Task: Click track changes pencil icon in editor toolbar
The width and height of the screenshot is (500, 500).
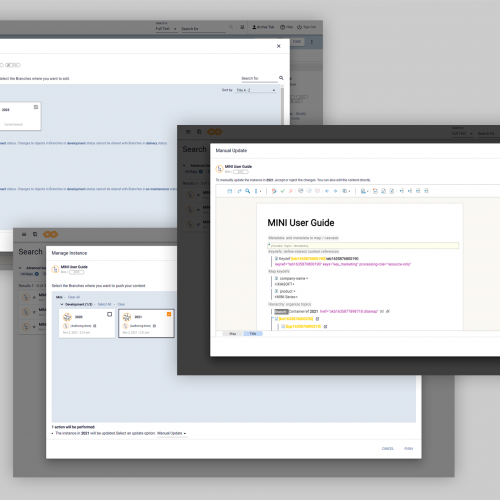Action: (274, 191)
